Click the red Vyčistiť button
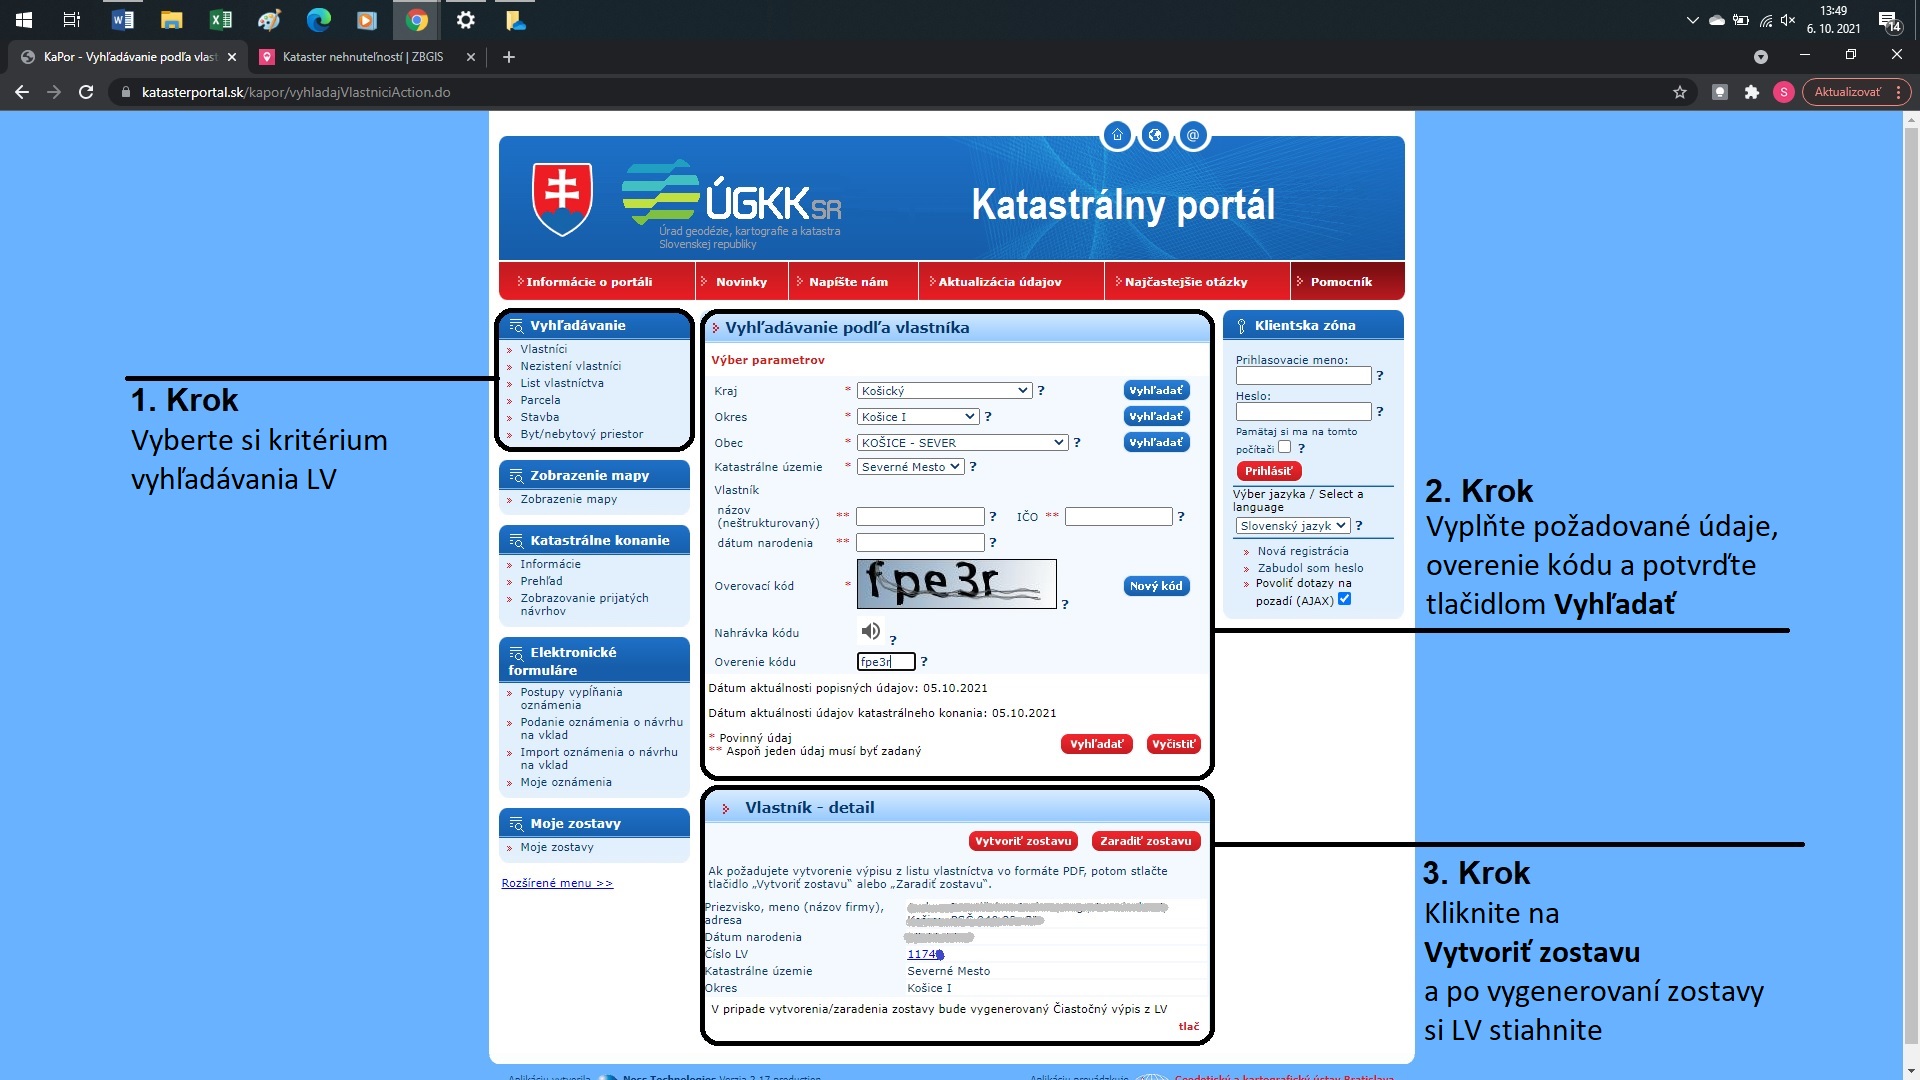Viewport: 1920px width, 1080px height. tap(1173, 744)
